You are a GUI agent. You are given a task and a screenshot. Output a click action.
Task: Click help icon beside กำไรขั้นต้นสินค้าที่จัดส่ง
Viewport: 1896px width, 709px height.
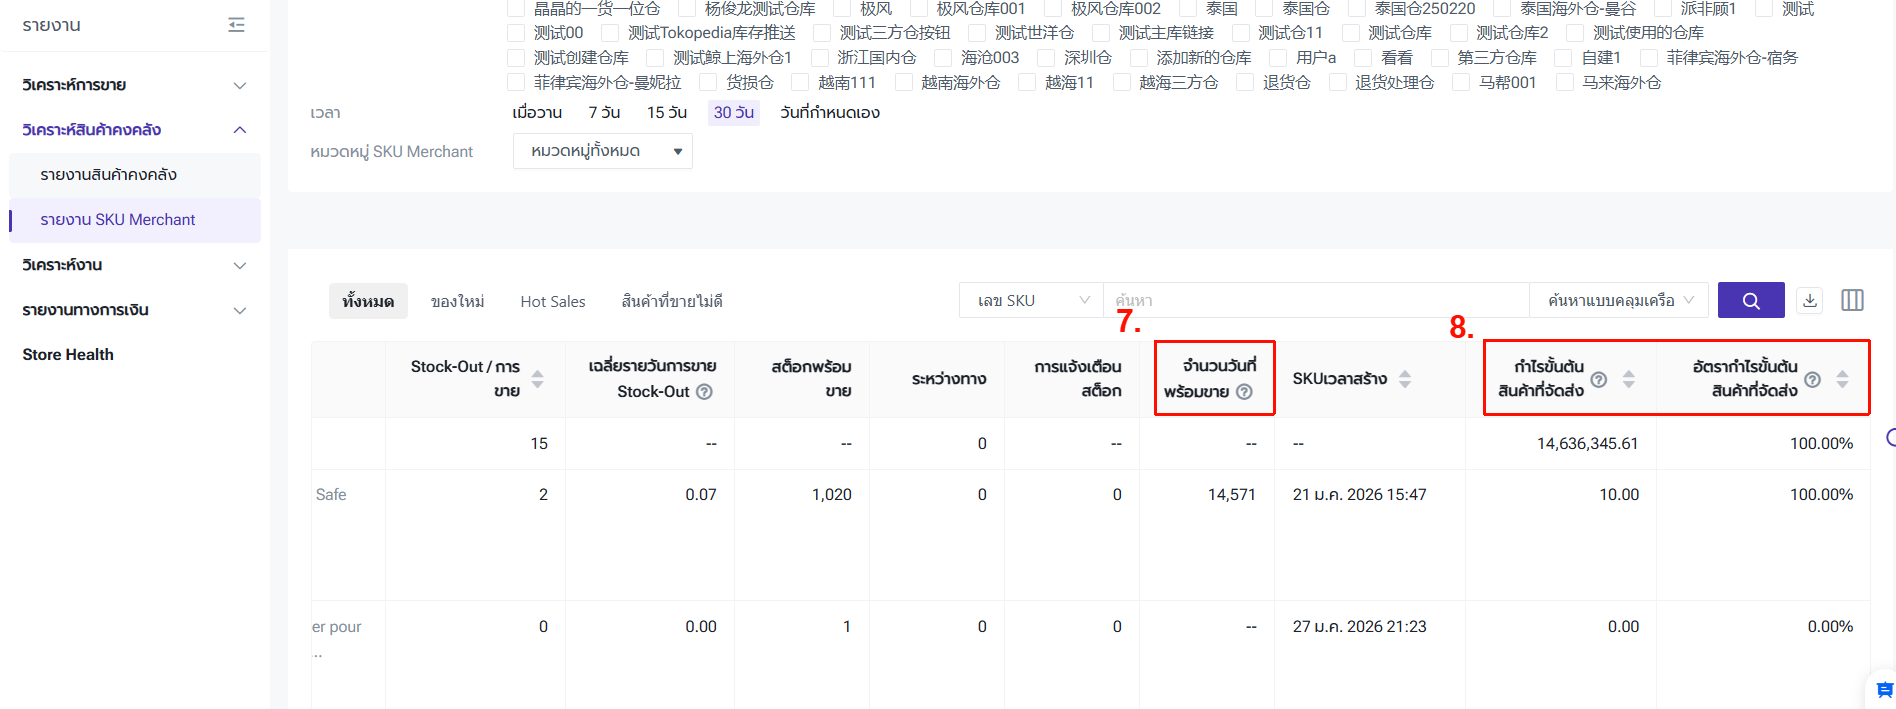[x=1599, y=379]
